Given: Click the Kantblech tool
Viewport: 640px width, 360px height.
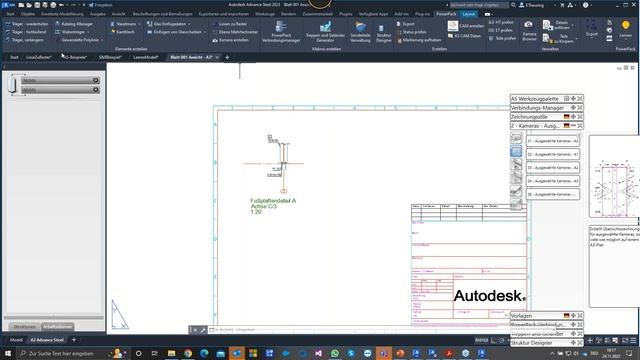Looking at the screenshot, I should click(122, 32).
